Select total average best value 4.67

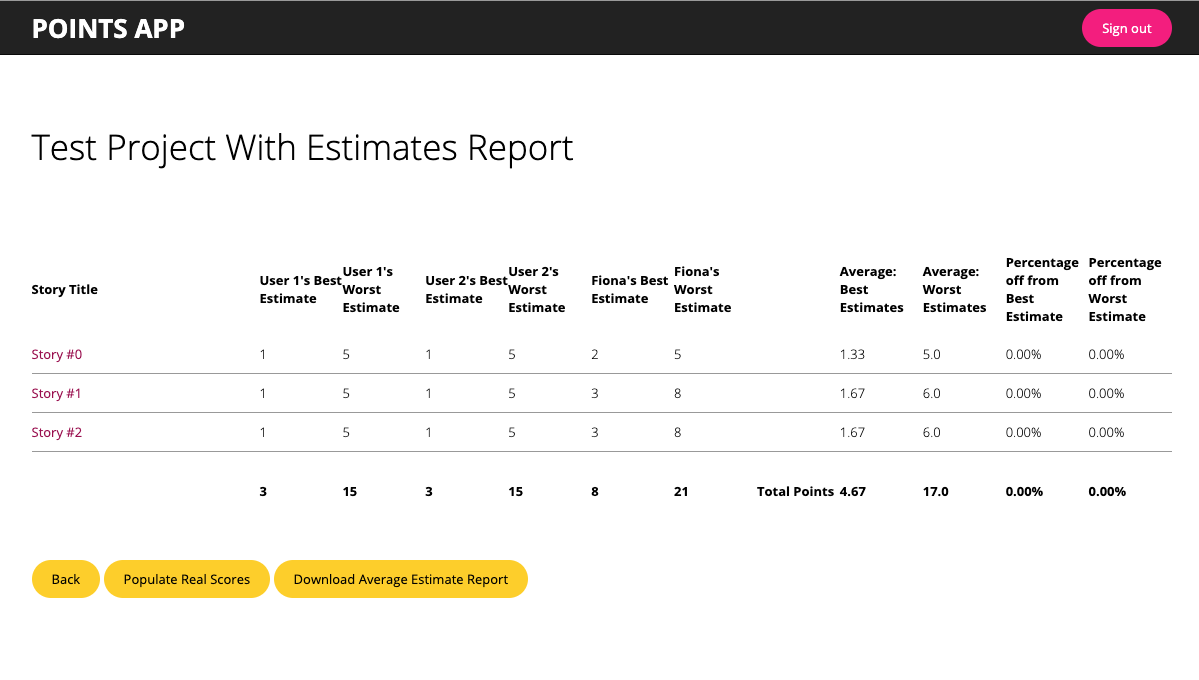853,491
